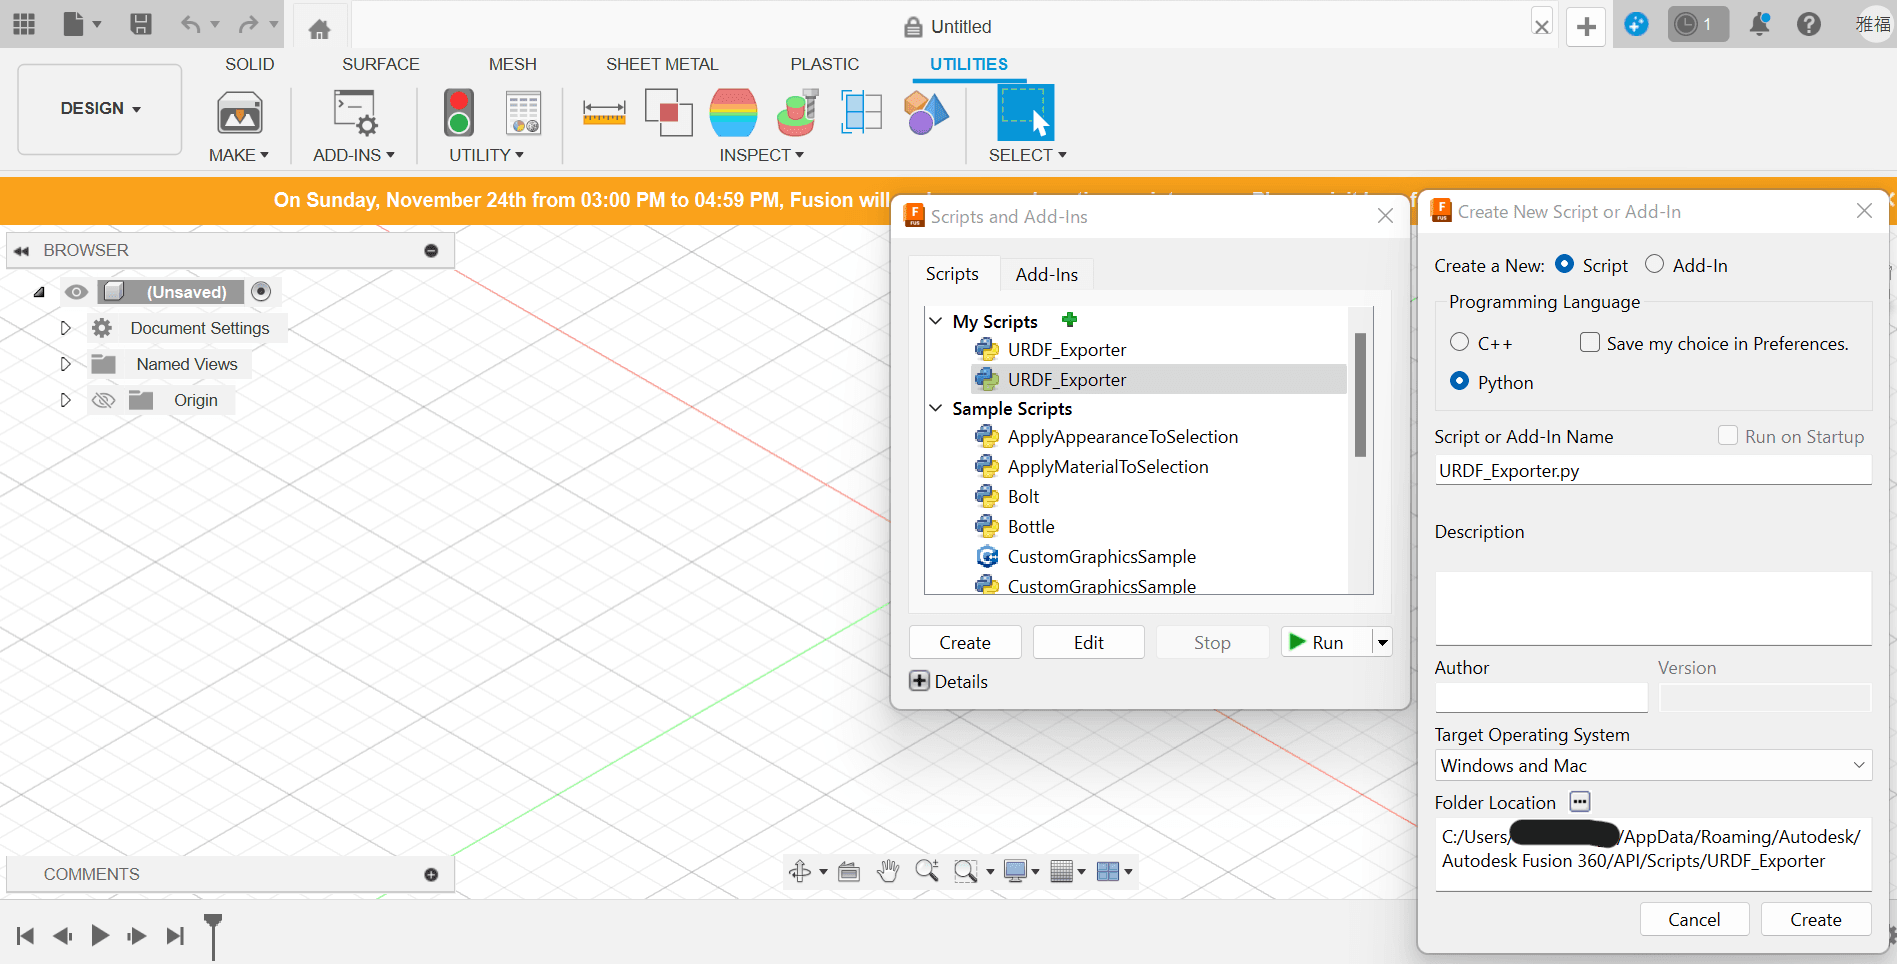
Task: Switch to the Add-Ins tab
Action: click(1046, 274)
